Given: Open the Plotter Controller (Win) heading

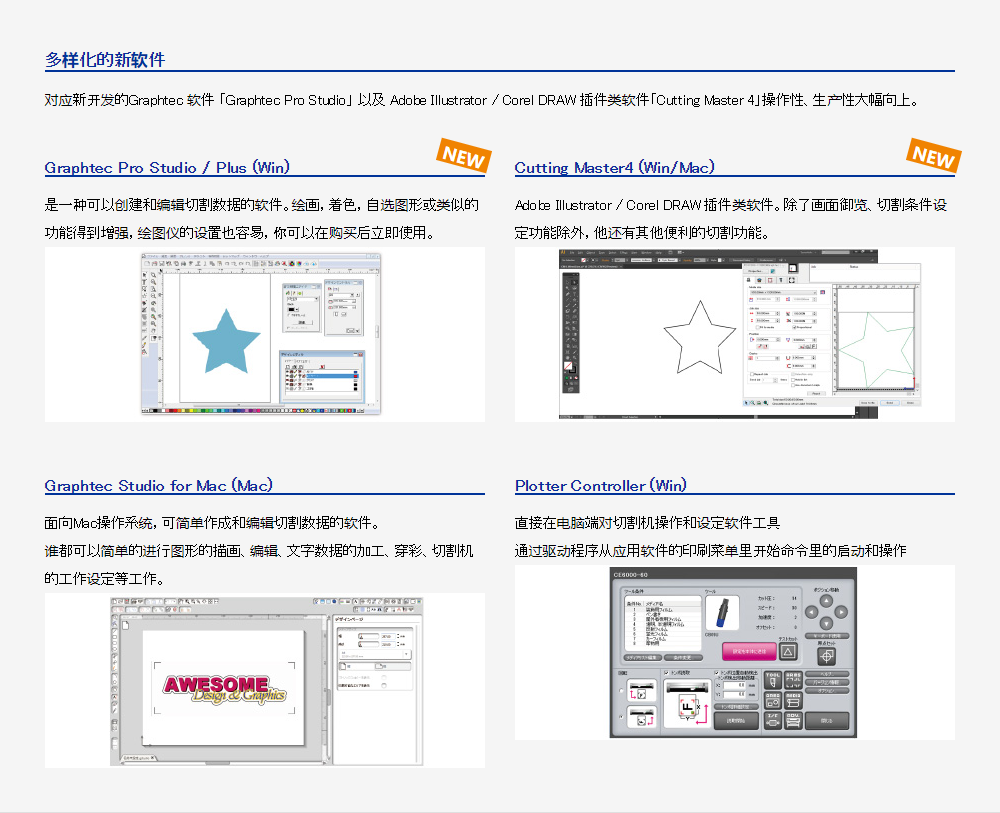Looking at the screenshot, I should pyautogui.click(x=601, y=486).
